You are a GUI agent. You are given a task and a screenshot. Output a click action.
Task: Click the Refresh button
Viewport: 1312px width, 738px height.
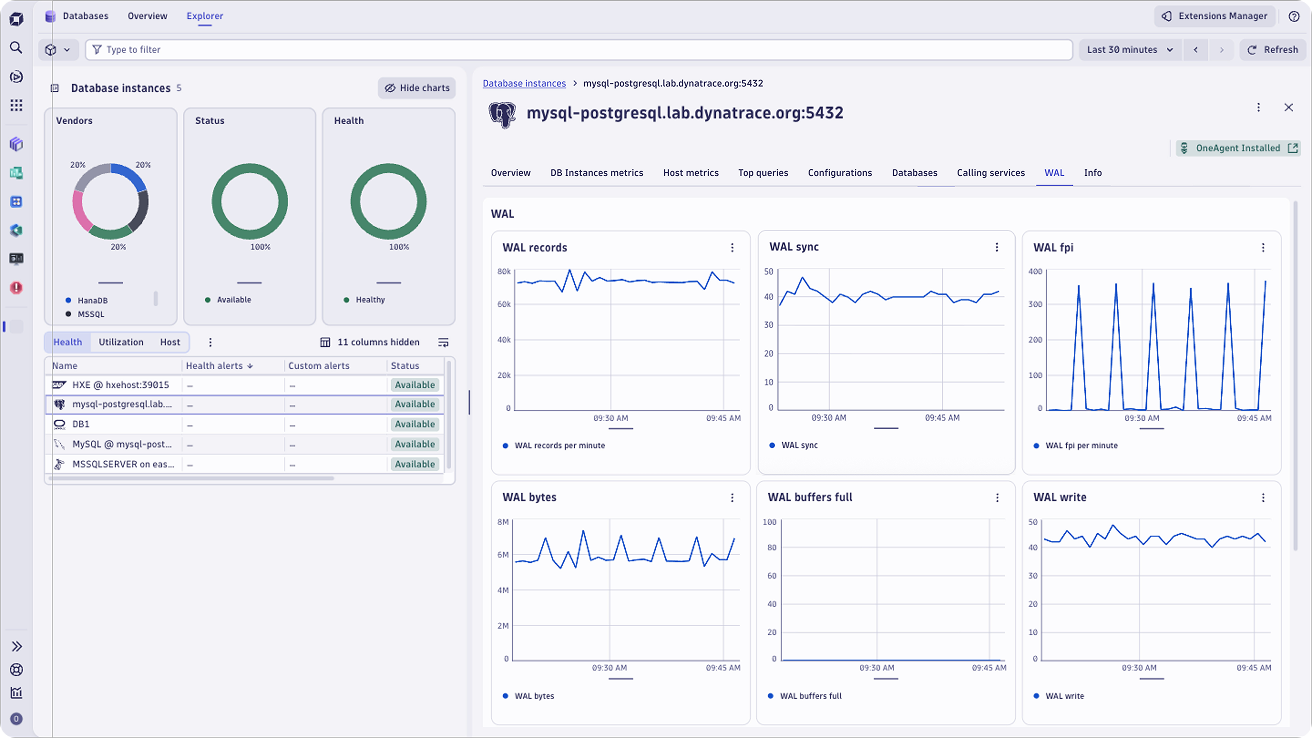point(1272,50)
